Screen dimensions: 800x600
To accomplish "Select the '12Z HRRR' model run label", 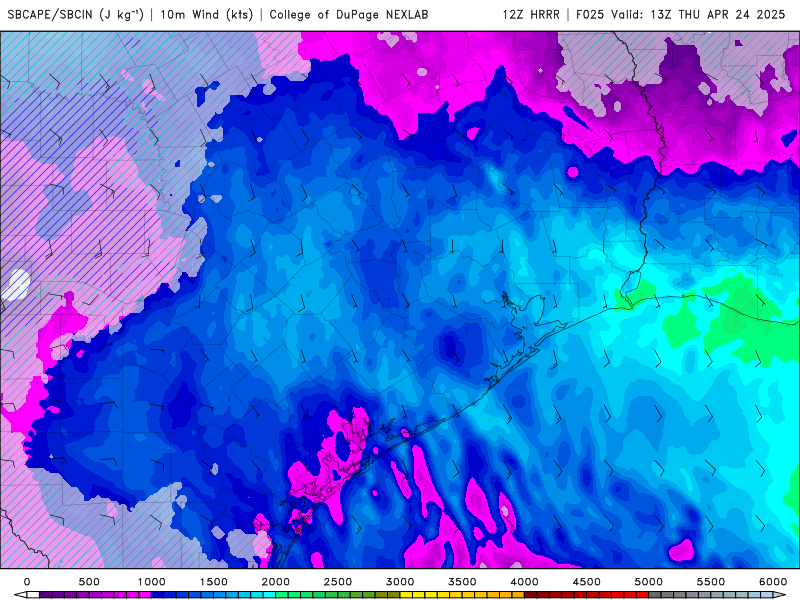I will [531, 15].
